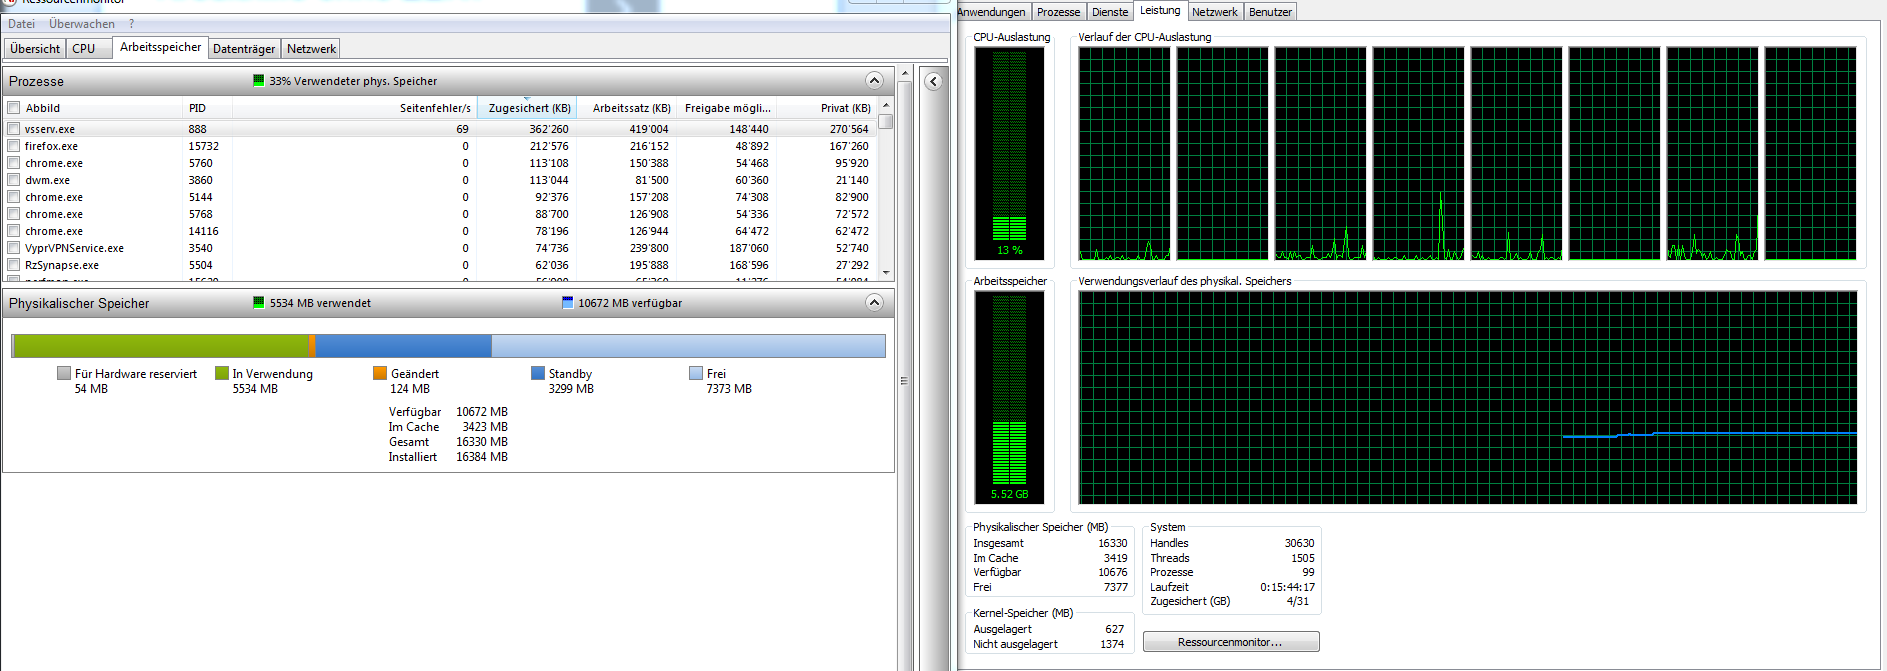1887x671 pixels.
Task: Sort by Abbild column header
Action: 95,108
